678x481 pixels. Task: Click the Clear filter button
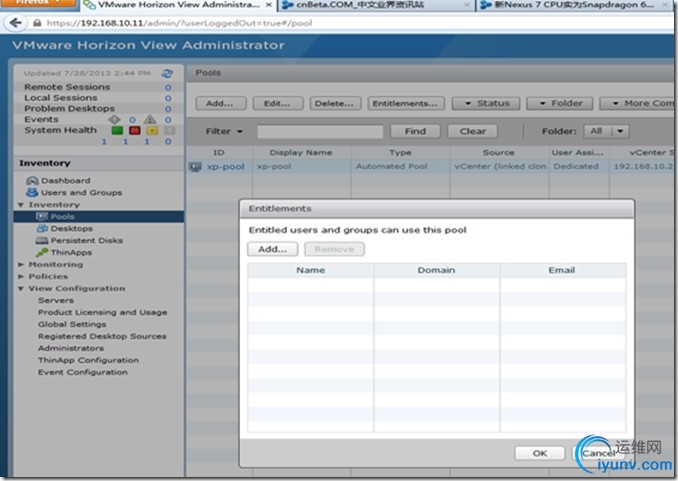pos(473,131)
